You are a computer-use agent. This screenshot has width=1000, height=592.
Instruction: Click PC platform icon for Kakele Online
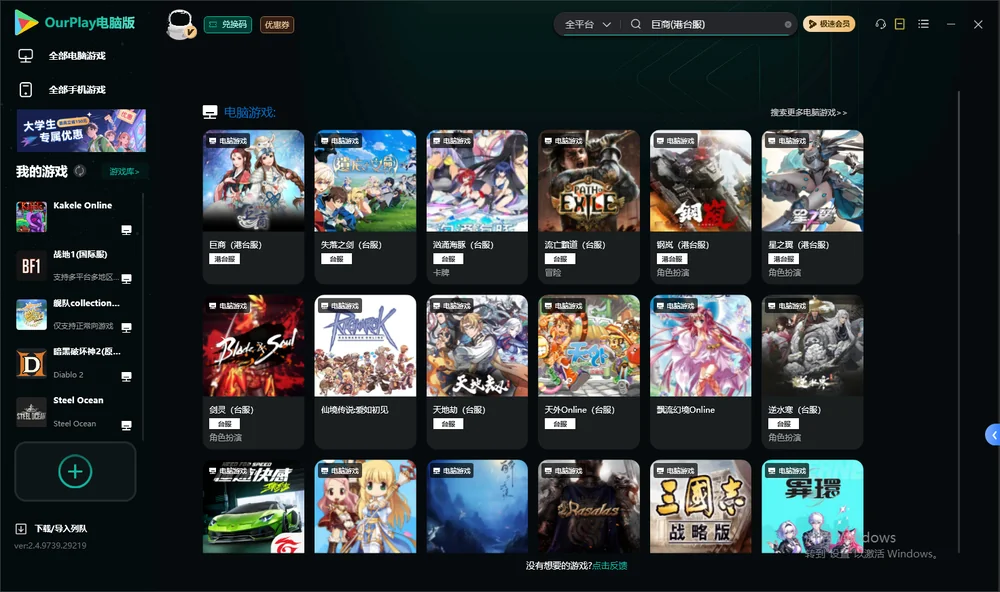126,230
